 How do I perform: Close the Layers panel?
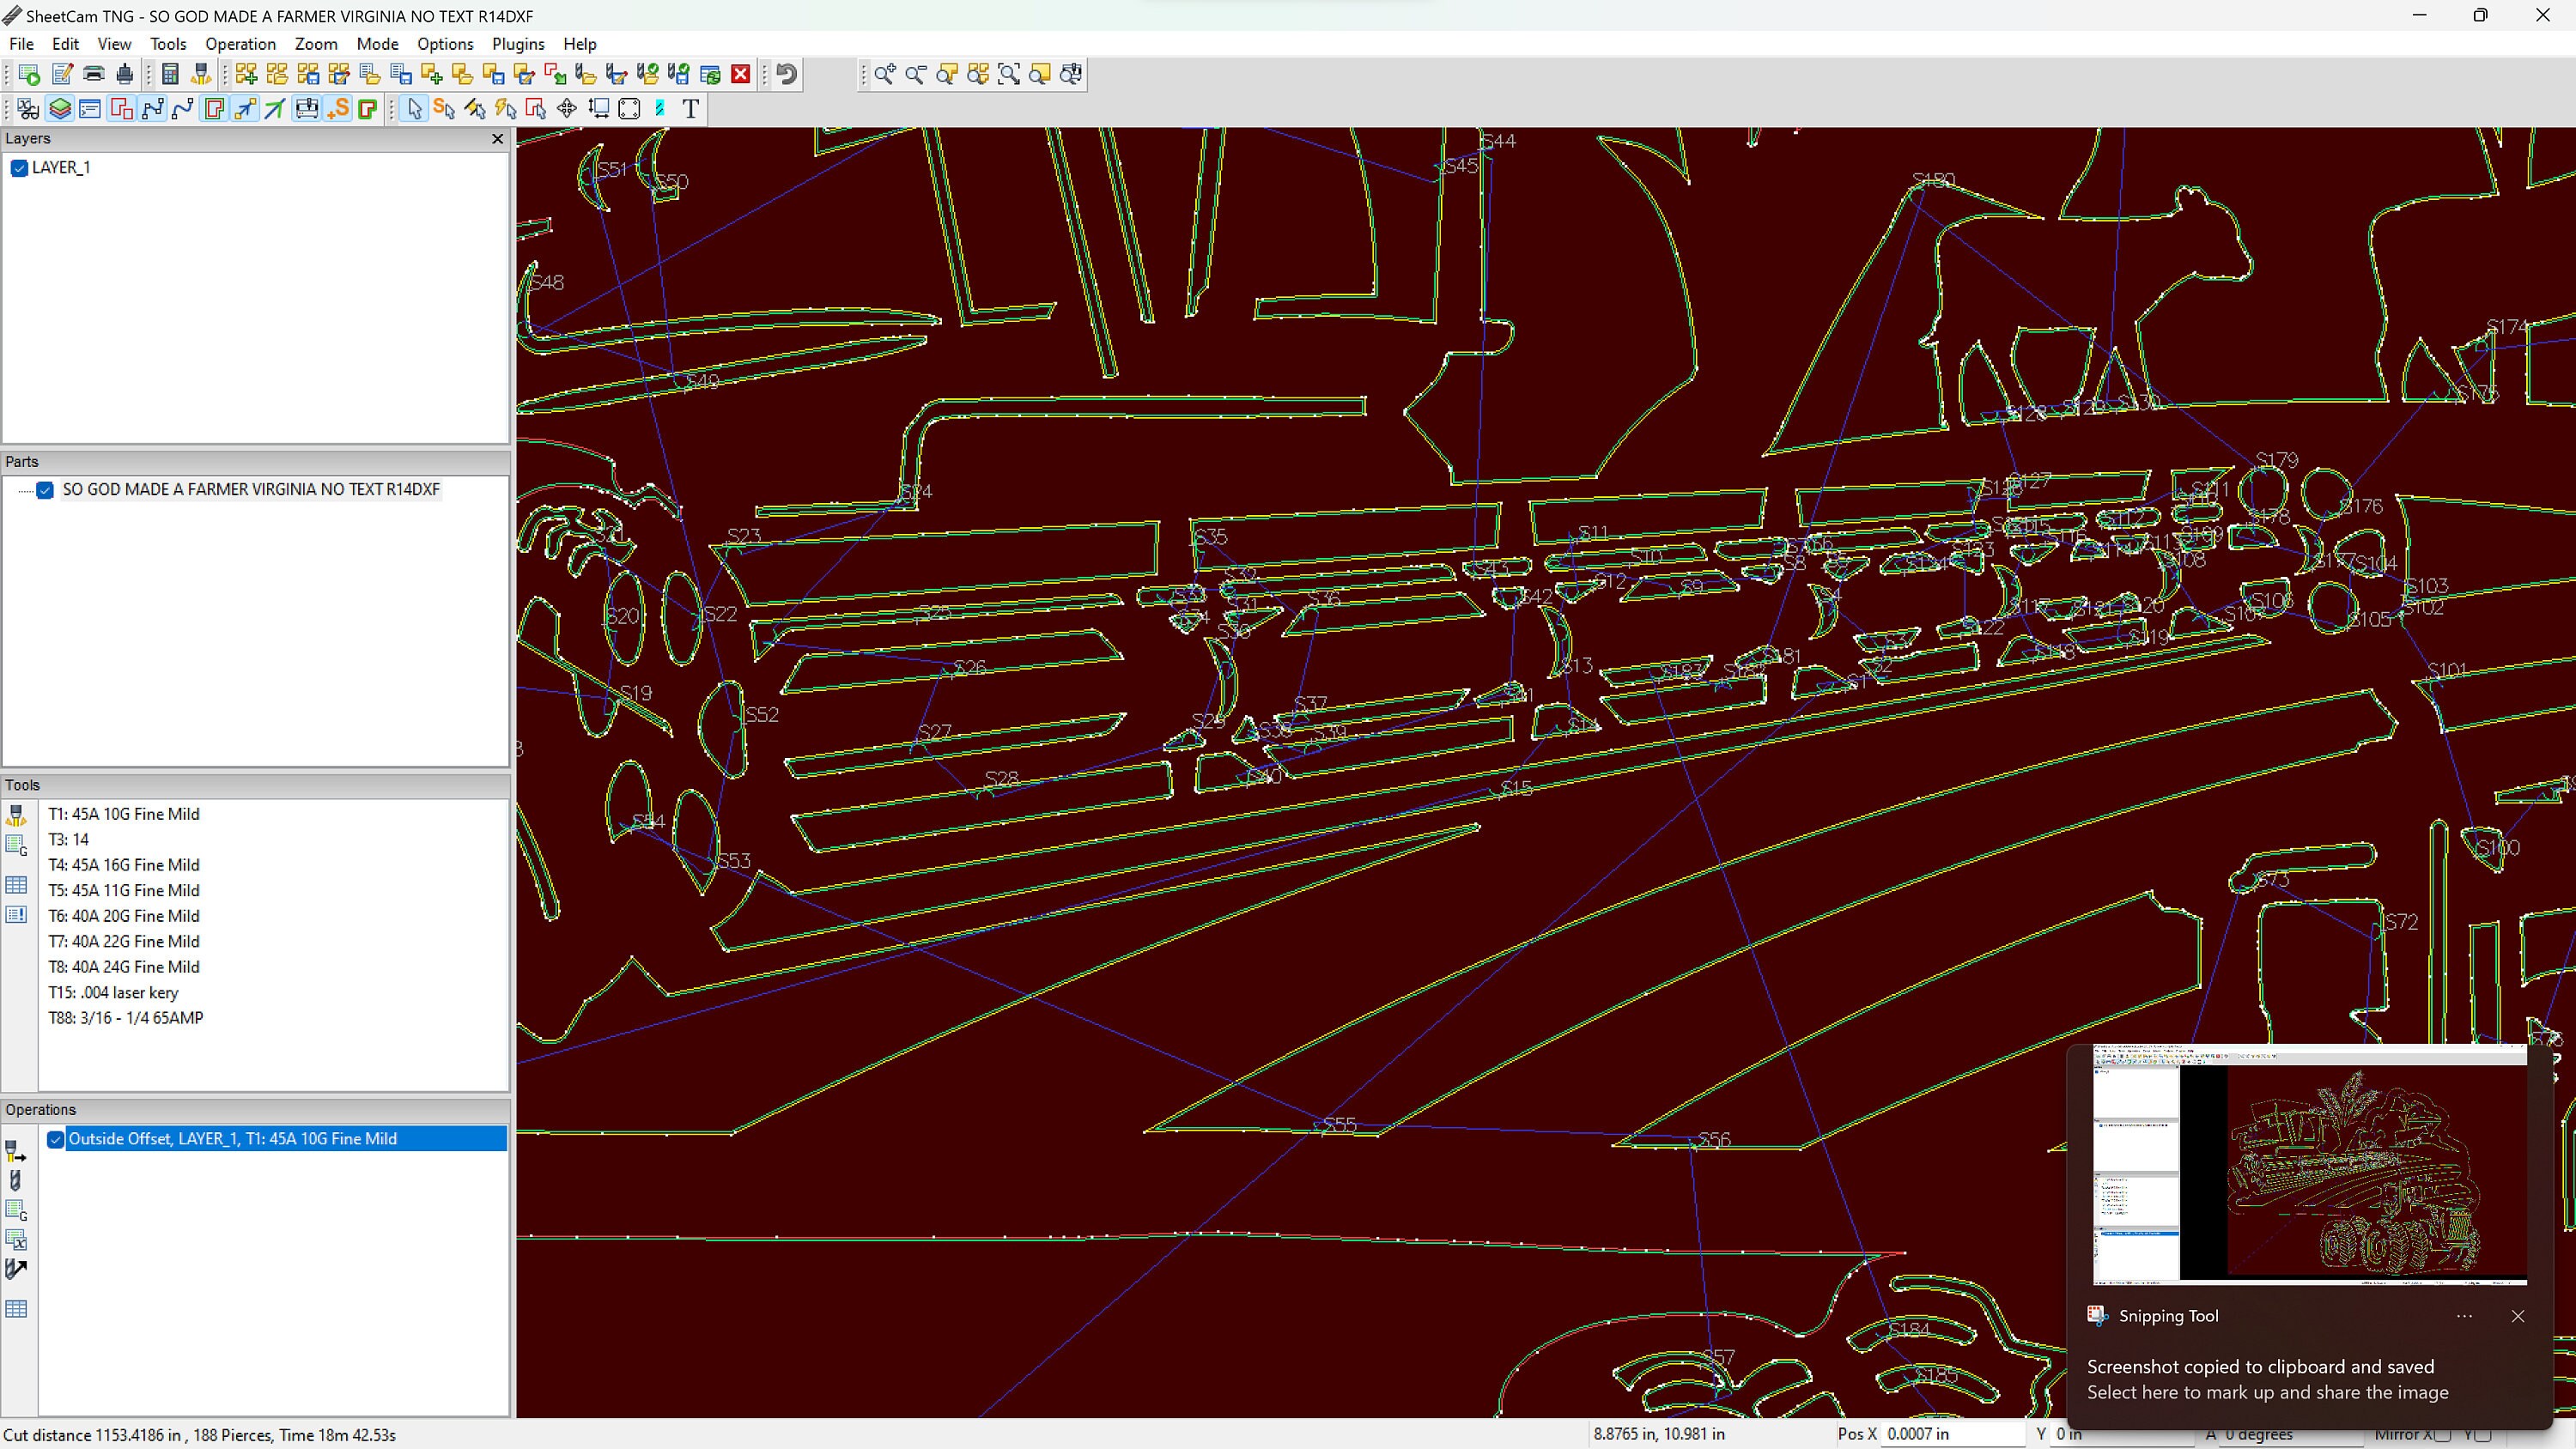pos(497,139)
